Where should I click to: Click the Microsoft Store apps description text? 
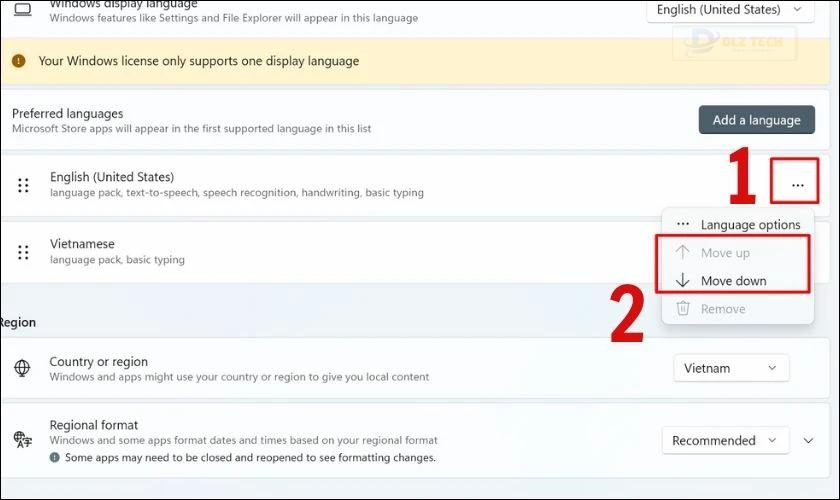point(191,129)
